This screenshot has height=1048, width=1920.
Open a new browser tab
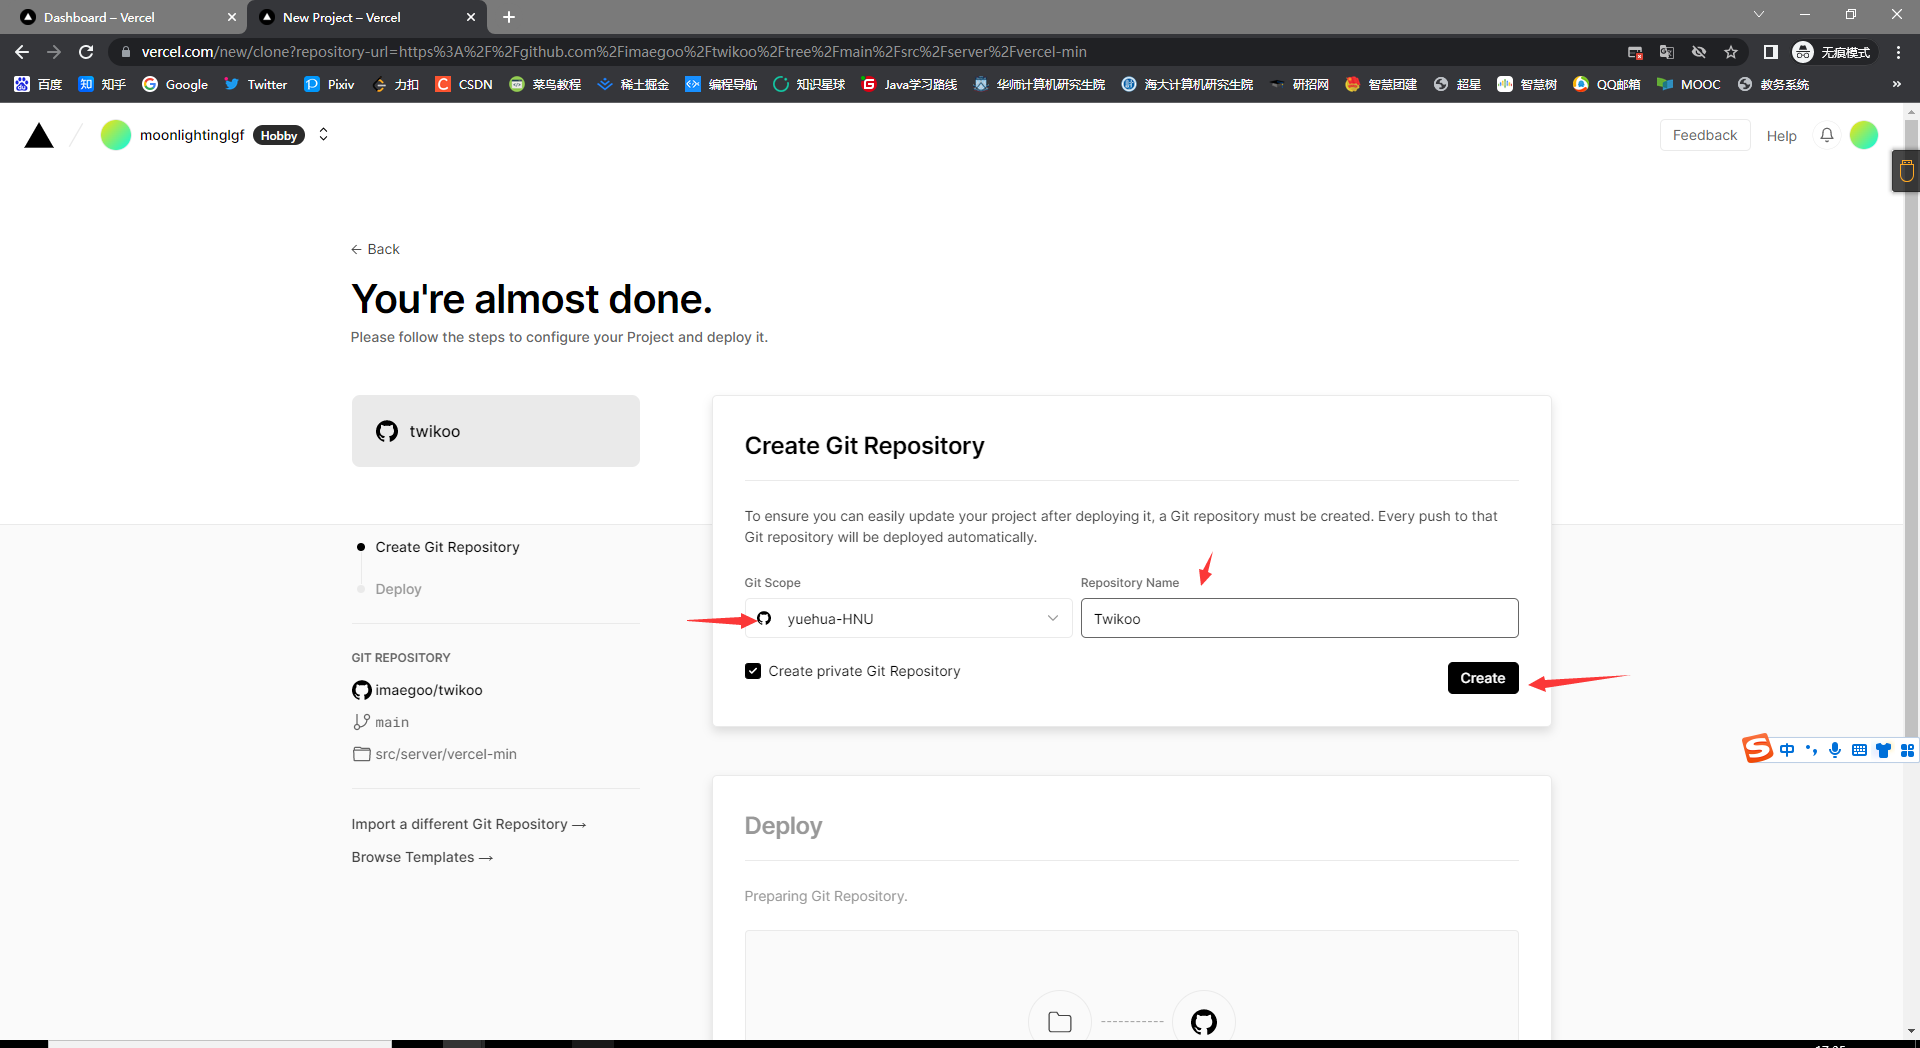click(509, 17)
